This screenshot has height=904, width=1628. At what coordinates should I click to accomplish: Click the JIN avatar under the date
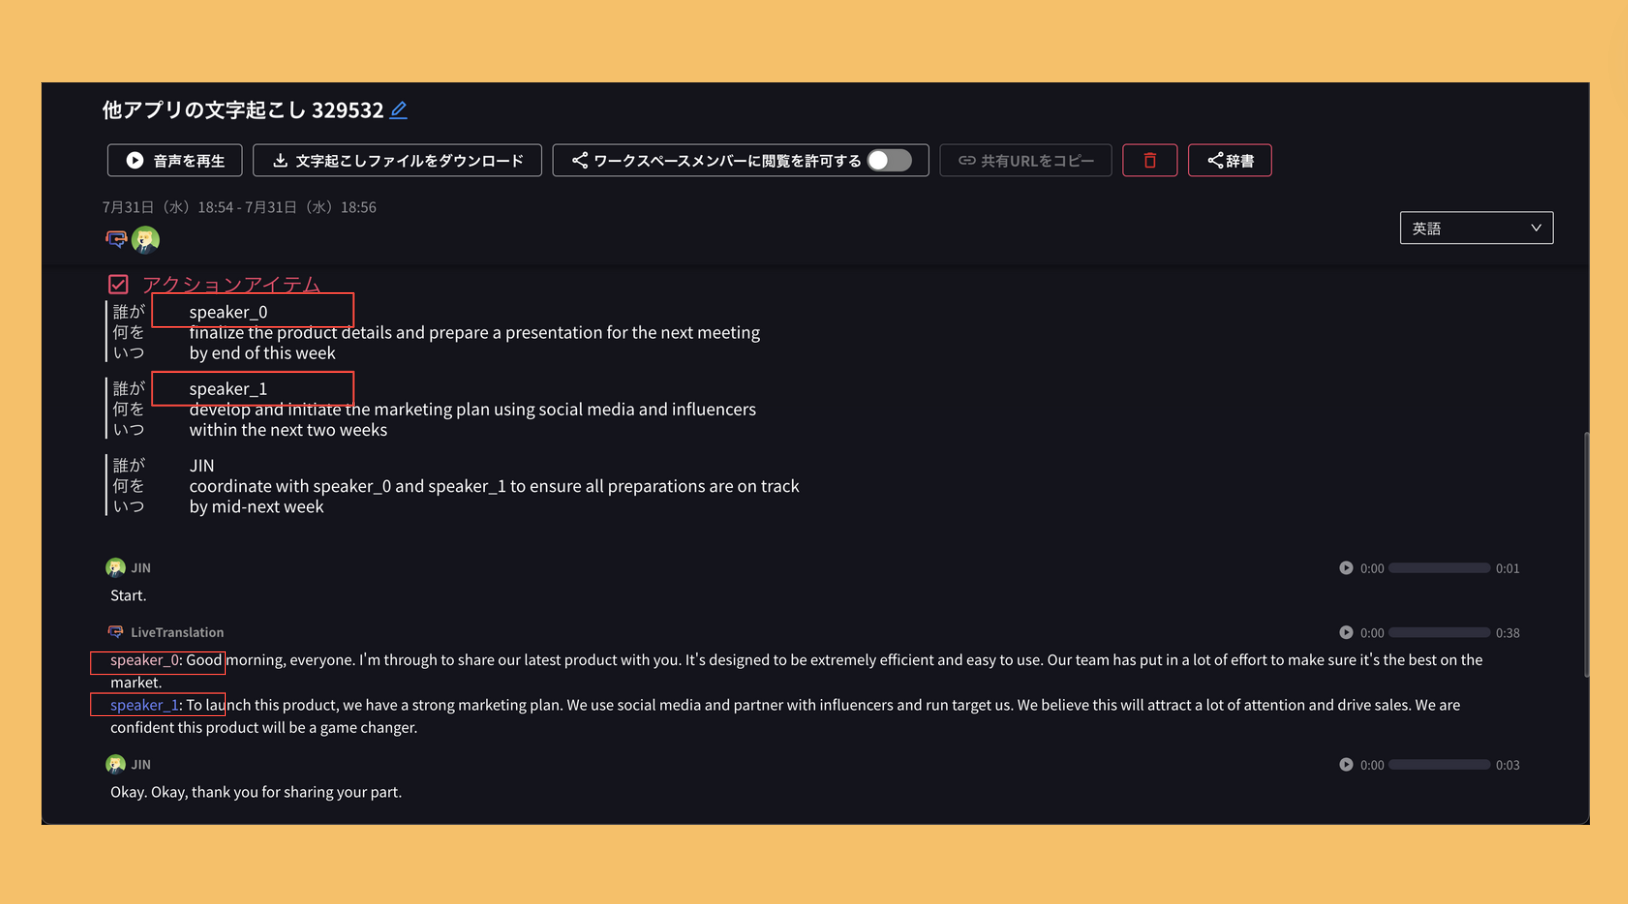146,239
